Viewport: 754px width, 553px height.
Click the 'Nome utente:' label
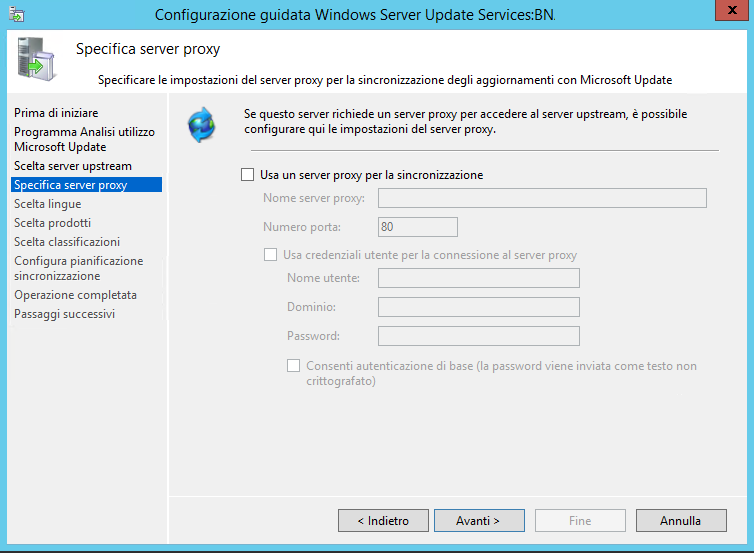pyautogui.click(x=323, y=278)
